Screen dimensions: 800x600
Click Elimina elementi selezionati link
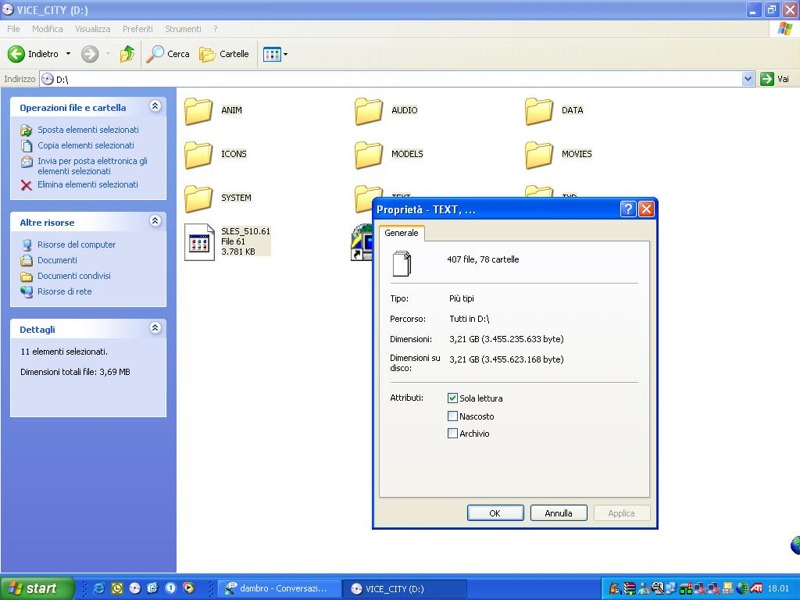[x=88, y=185]
